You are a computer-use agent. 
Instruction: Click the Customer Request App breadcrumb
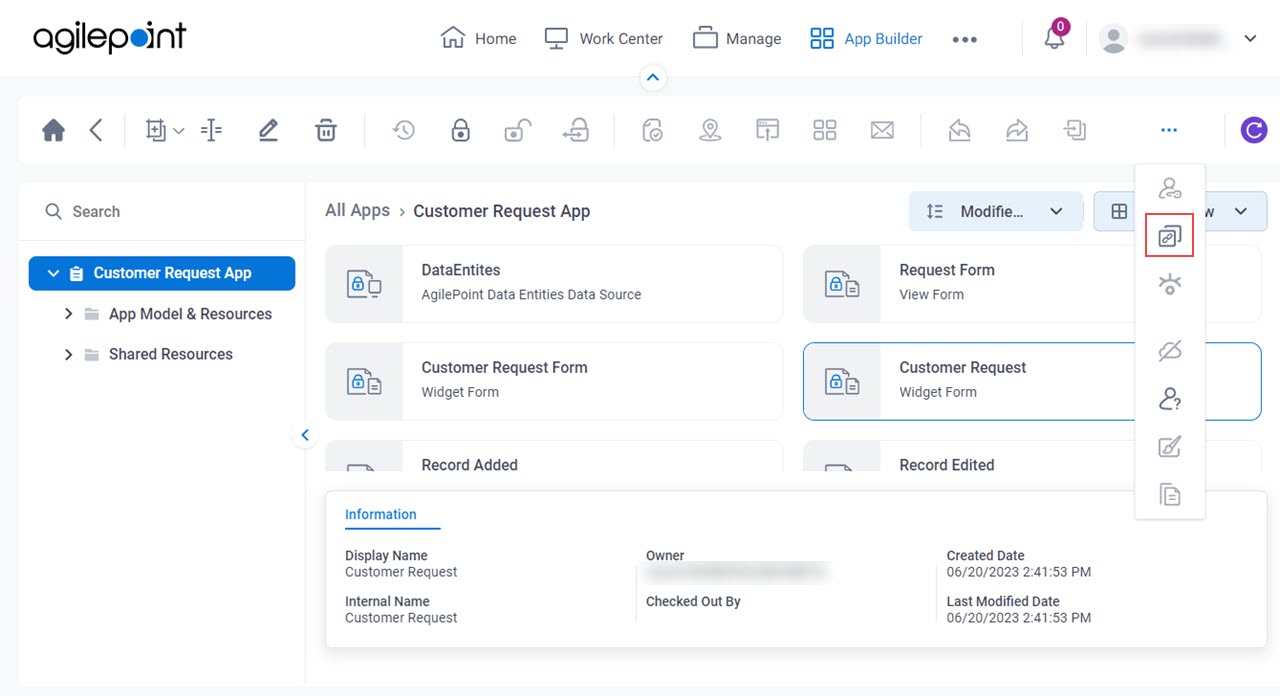(502, 211)
